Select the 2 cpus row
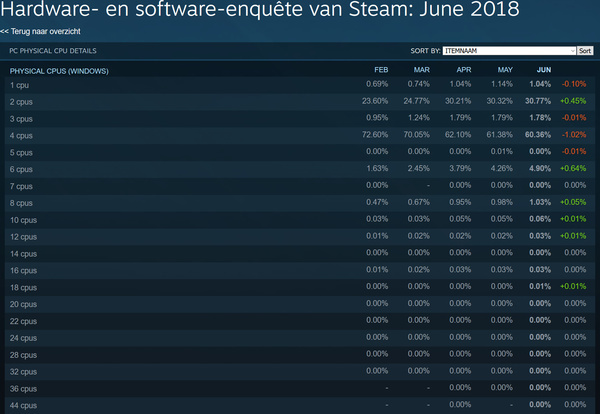Viewport: 600px width, 414px height. tap(300, 102)
